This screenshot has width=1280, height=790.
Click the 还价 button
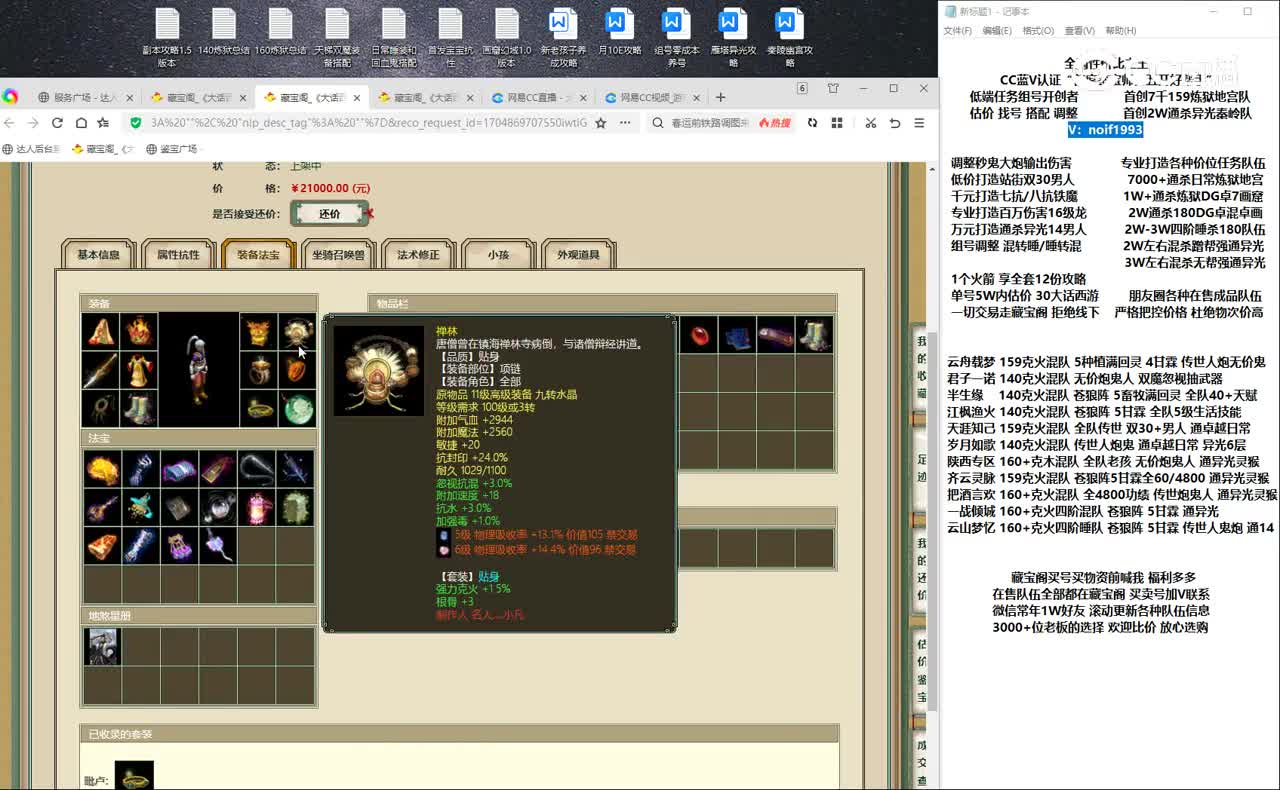[329, 214]
